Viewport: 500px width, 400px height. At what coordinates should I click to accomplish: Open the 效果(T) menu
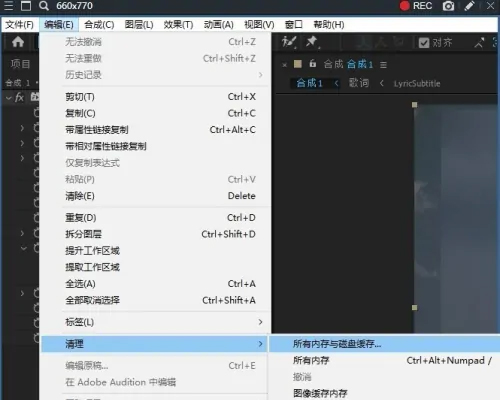178,25
